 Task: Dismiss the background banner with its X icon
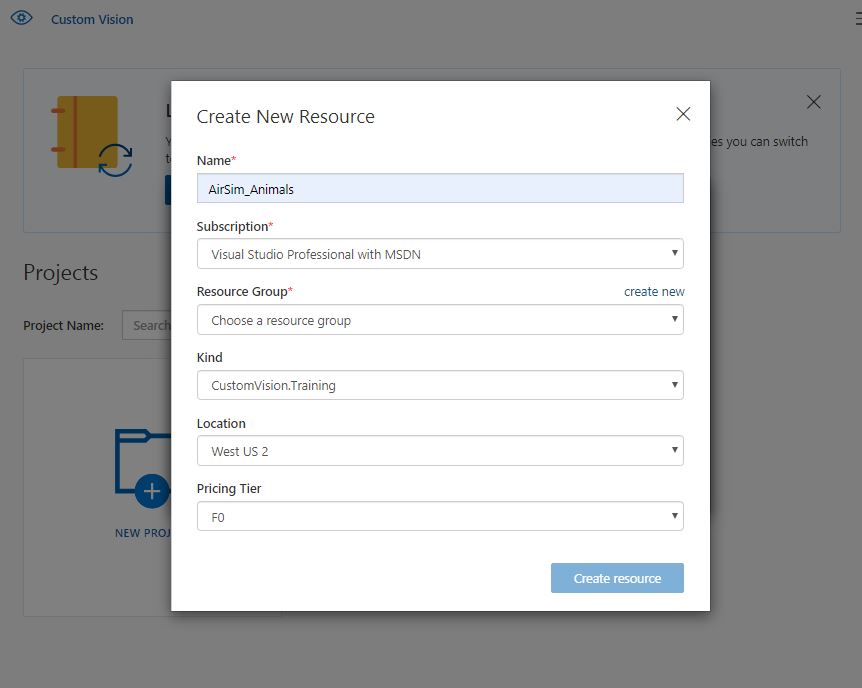pos(813,102)
